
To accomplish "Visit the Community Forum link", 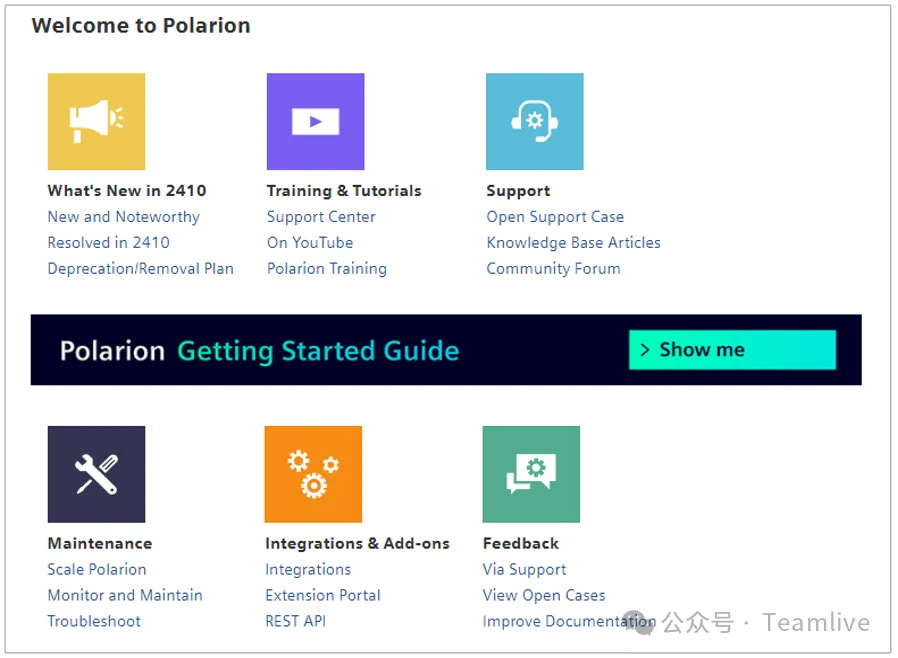I will click(x=553, y=269).
